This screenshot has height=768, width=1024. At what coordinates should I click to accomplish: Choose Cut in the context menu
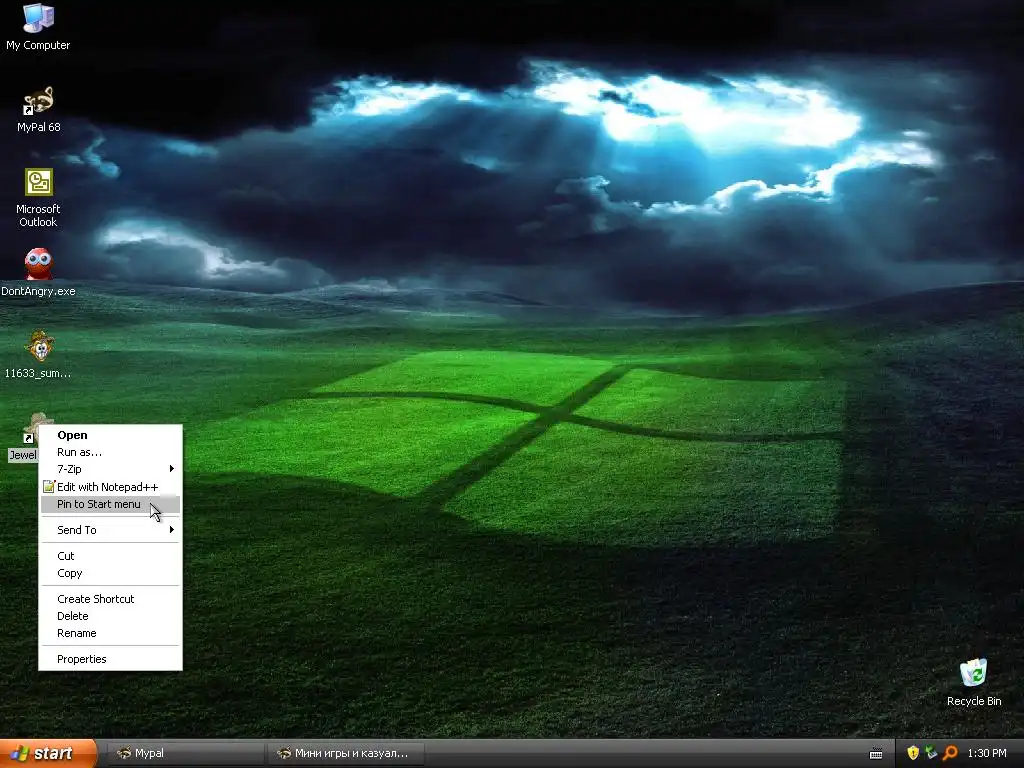coord(110,556)
